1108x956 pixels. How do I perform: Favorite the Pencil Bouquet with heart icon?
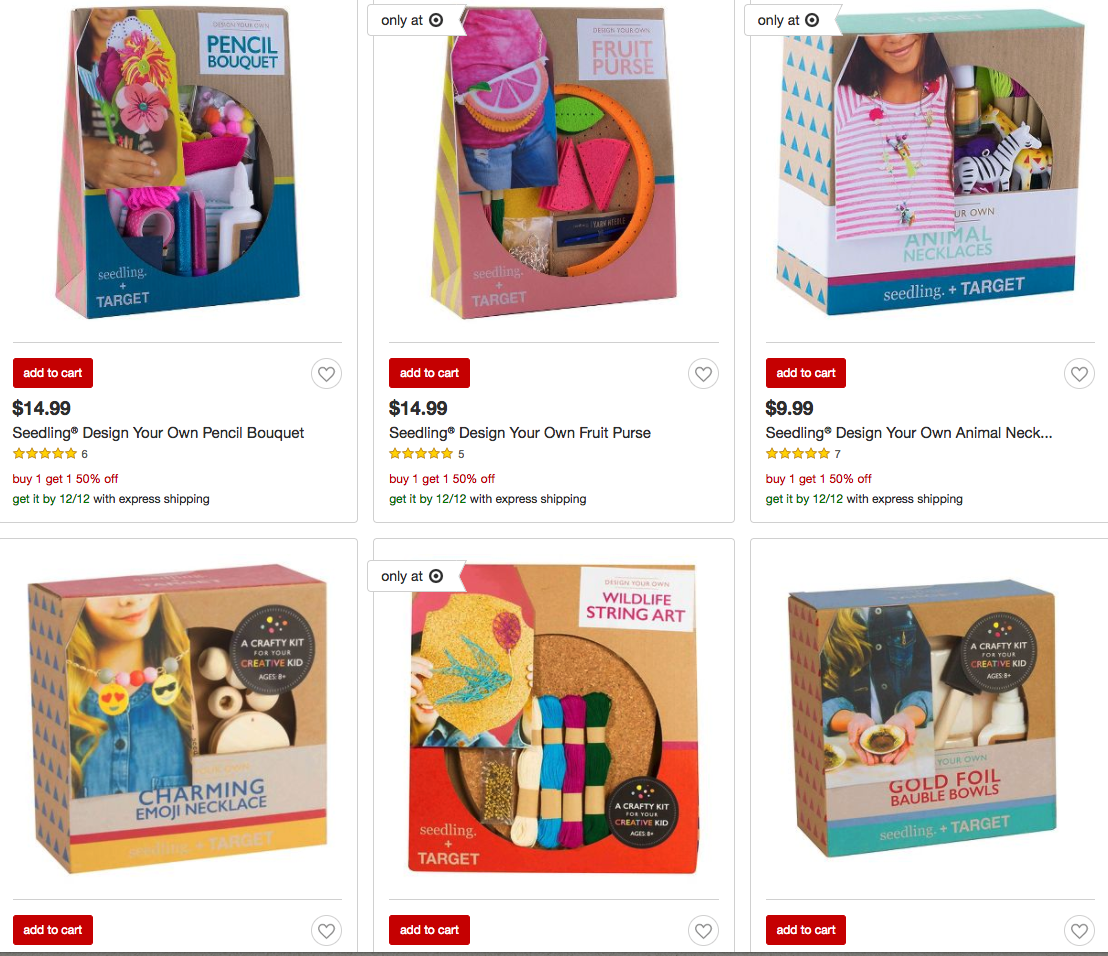(x=326, y=374)
